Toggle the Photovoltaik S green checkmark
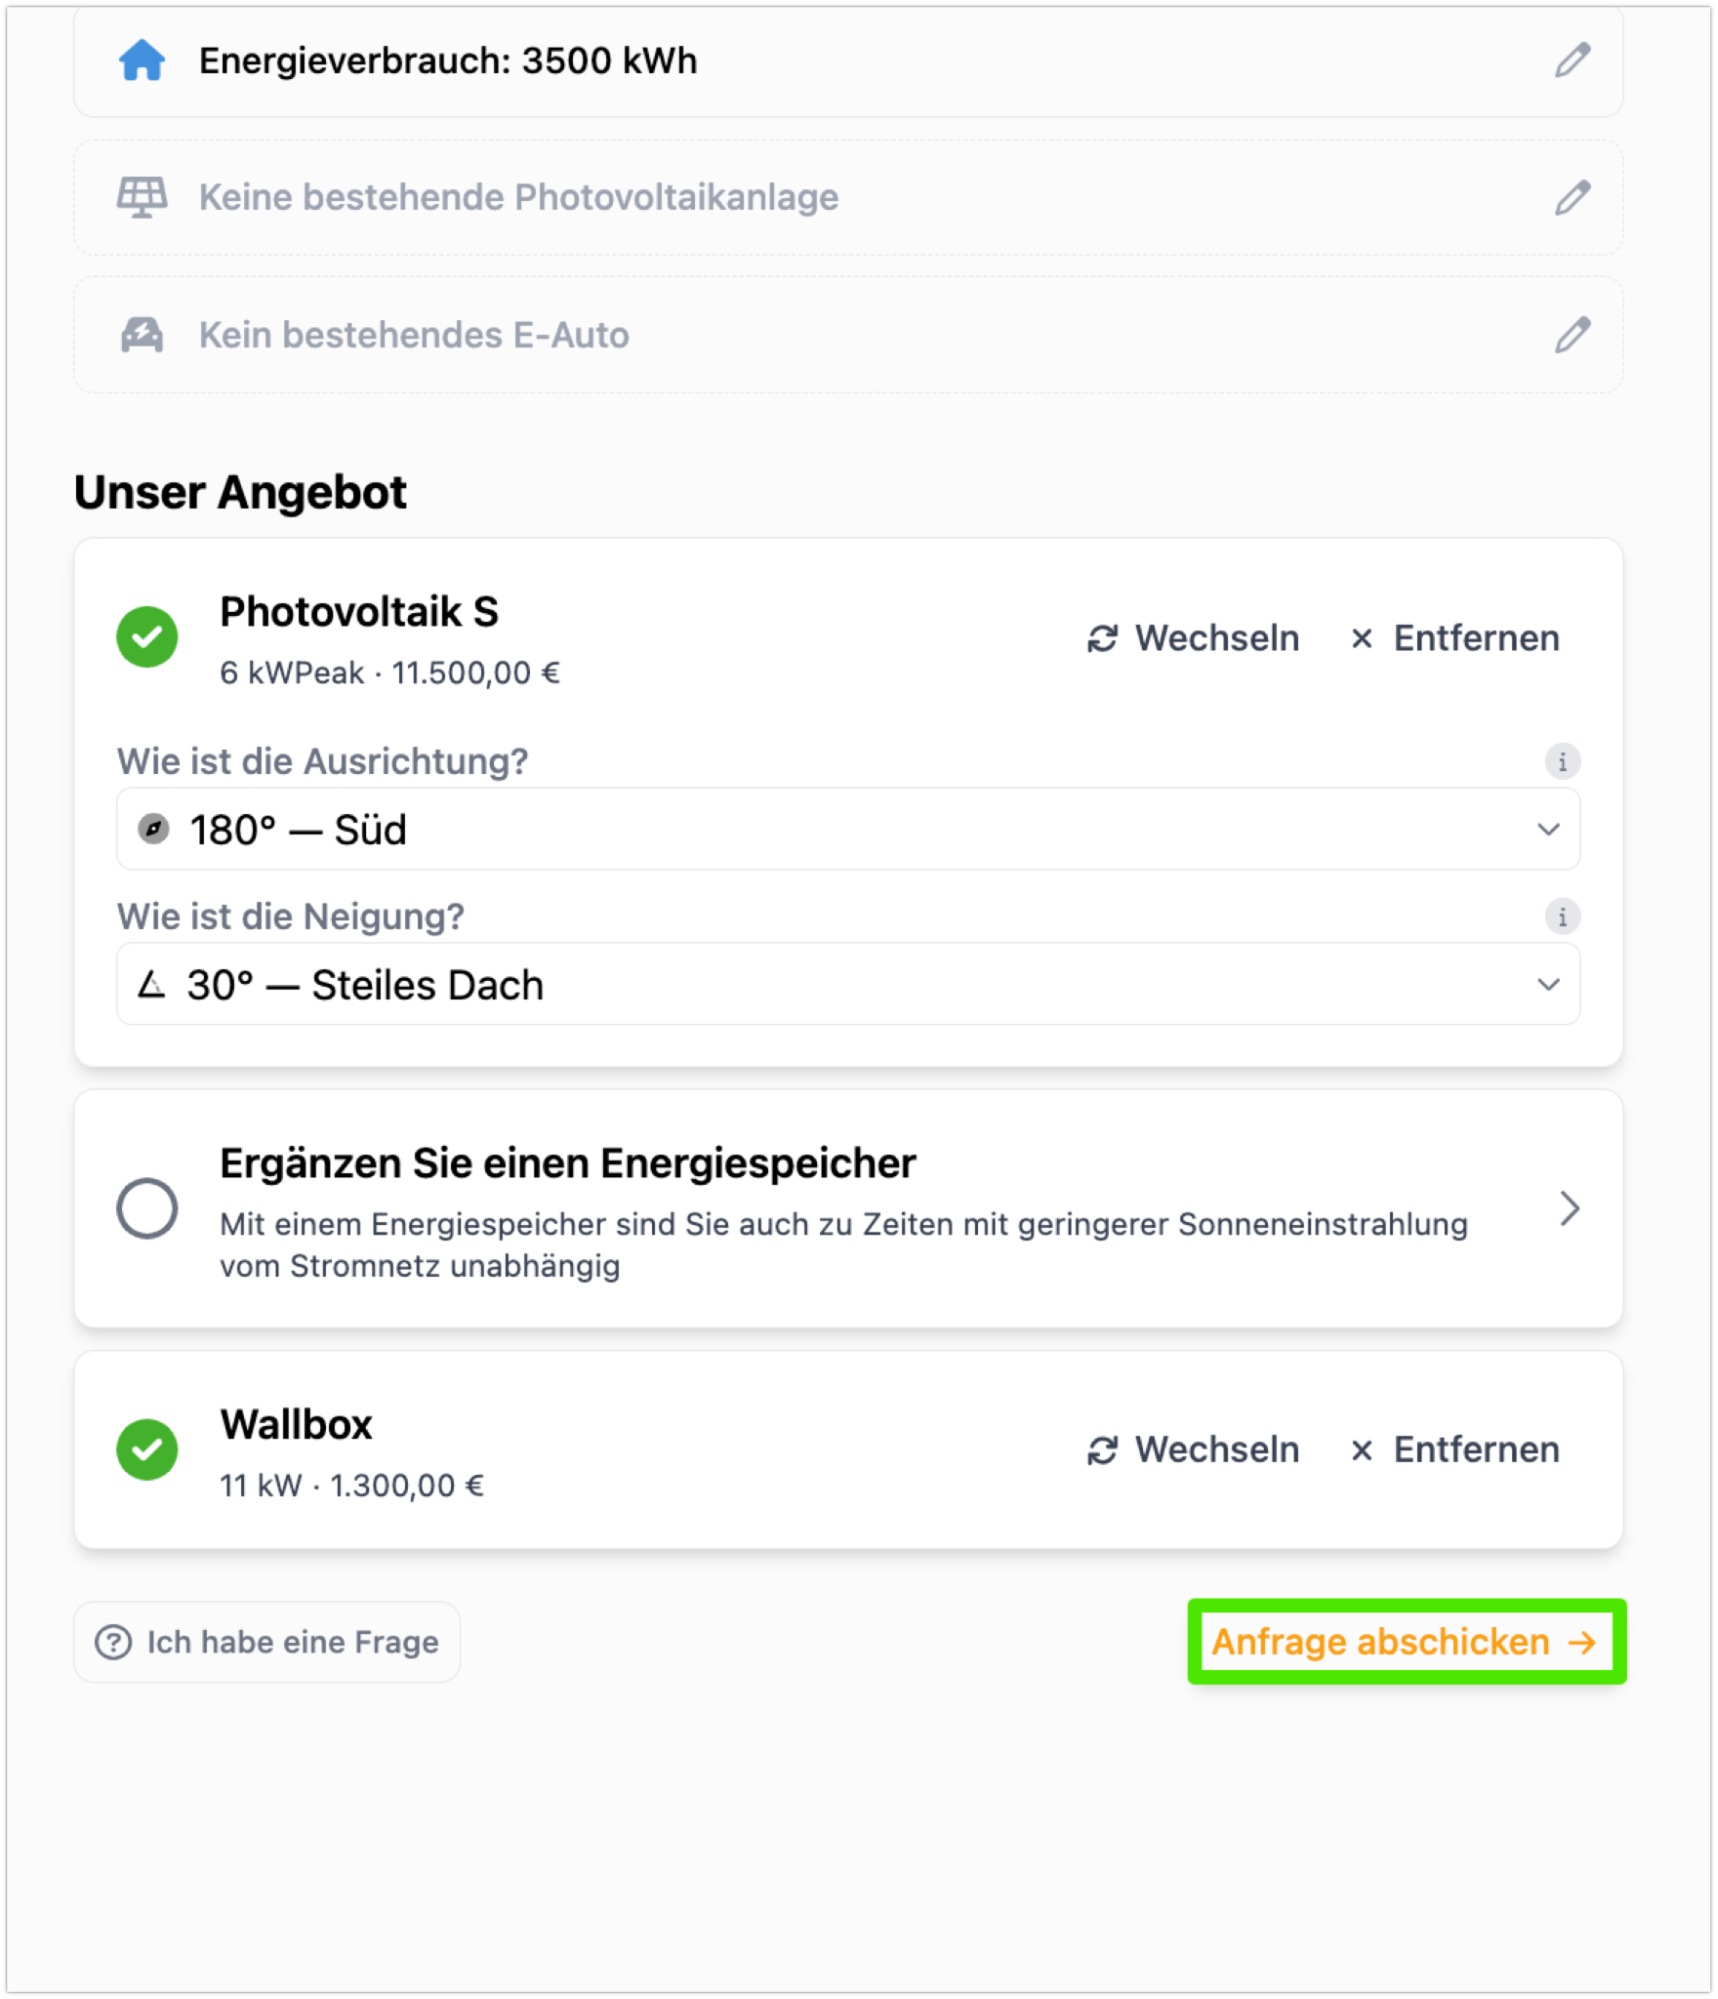This screenshot has height=1999, width=1718. pos(147,637)
